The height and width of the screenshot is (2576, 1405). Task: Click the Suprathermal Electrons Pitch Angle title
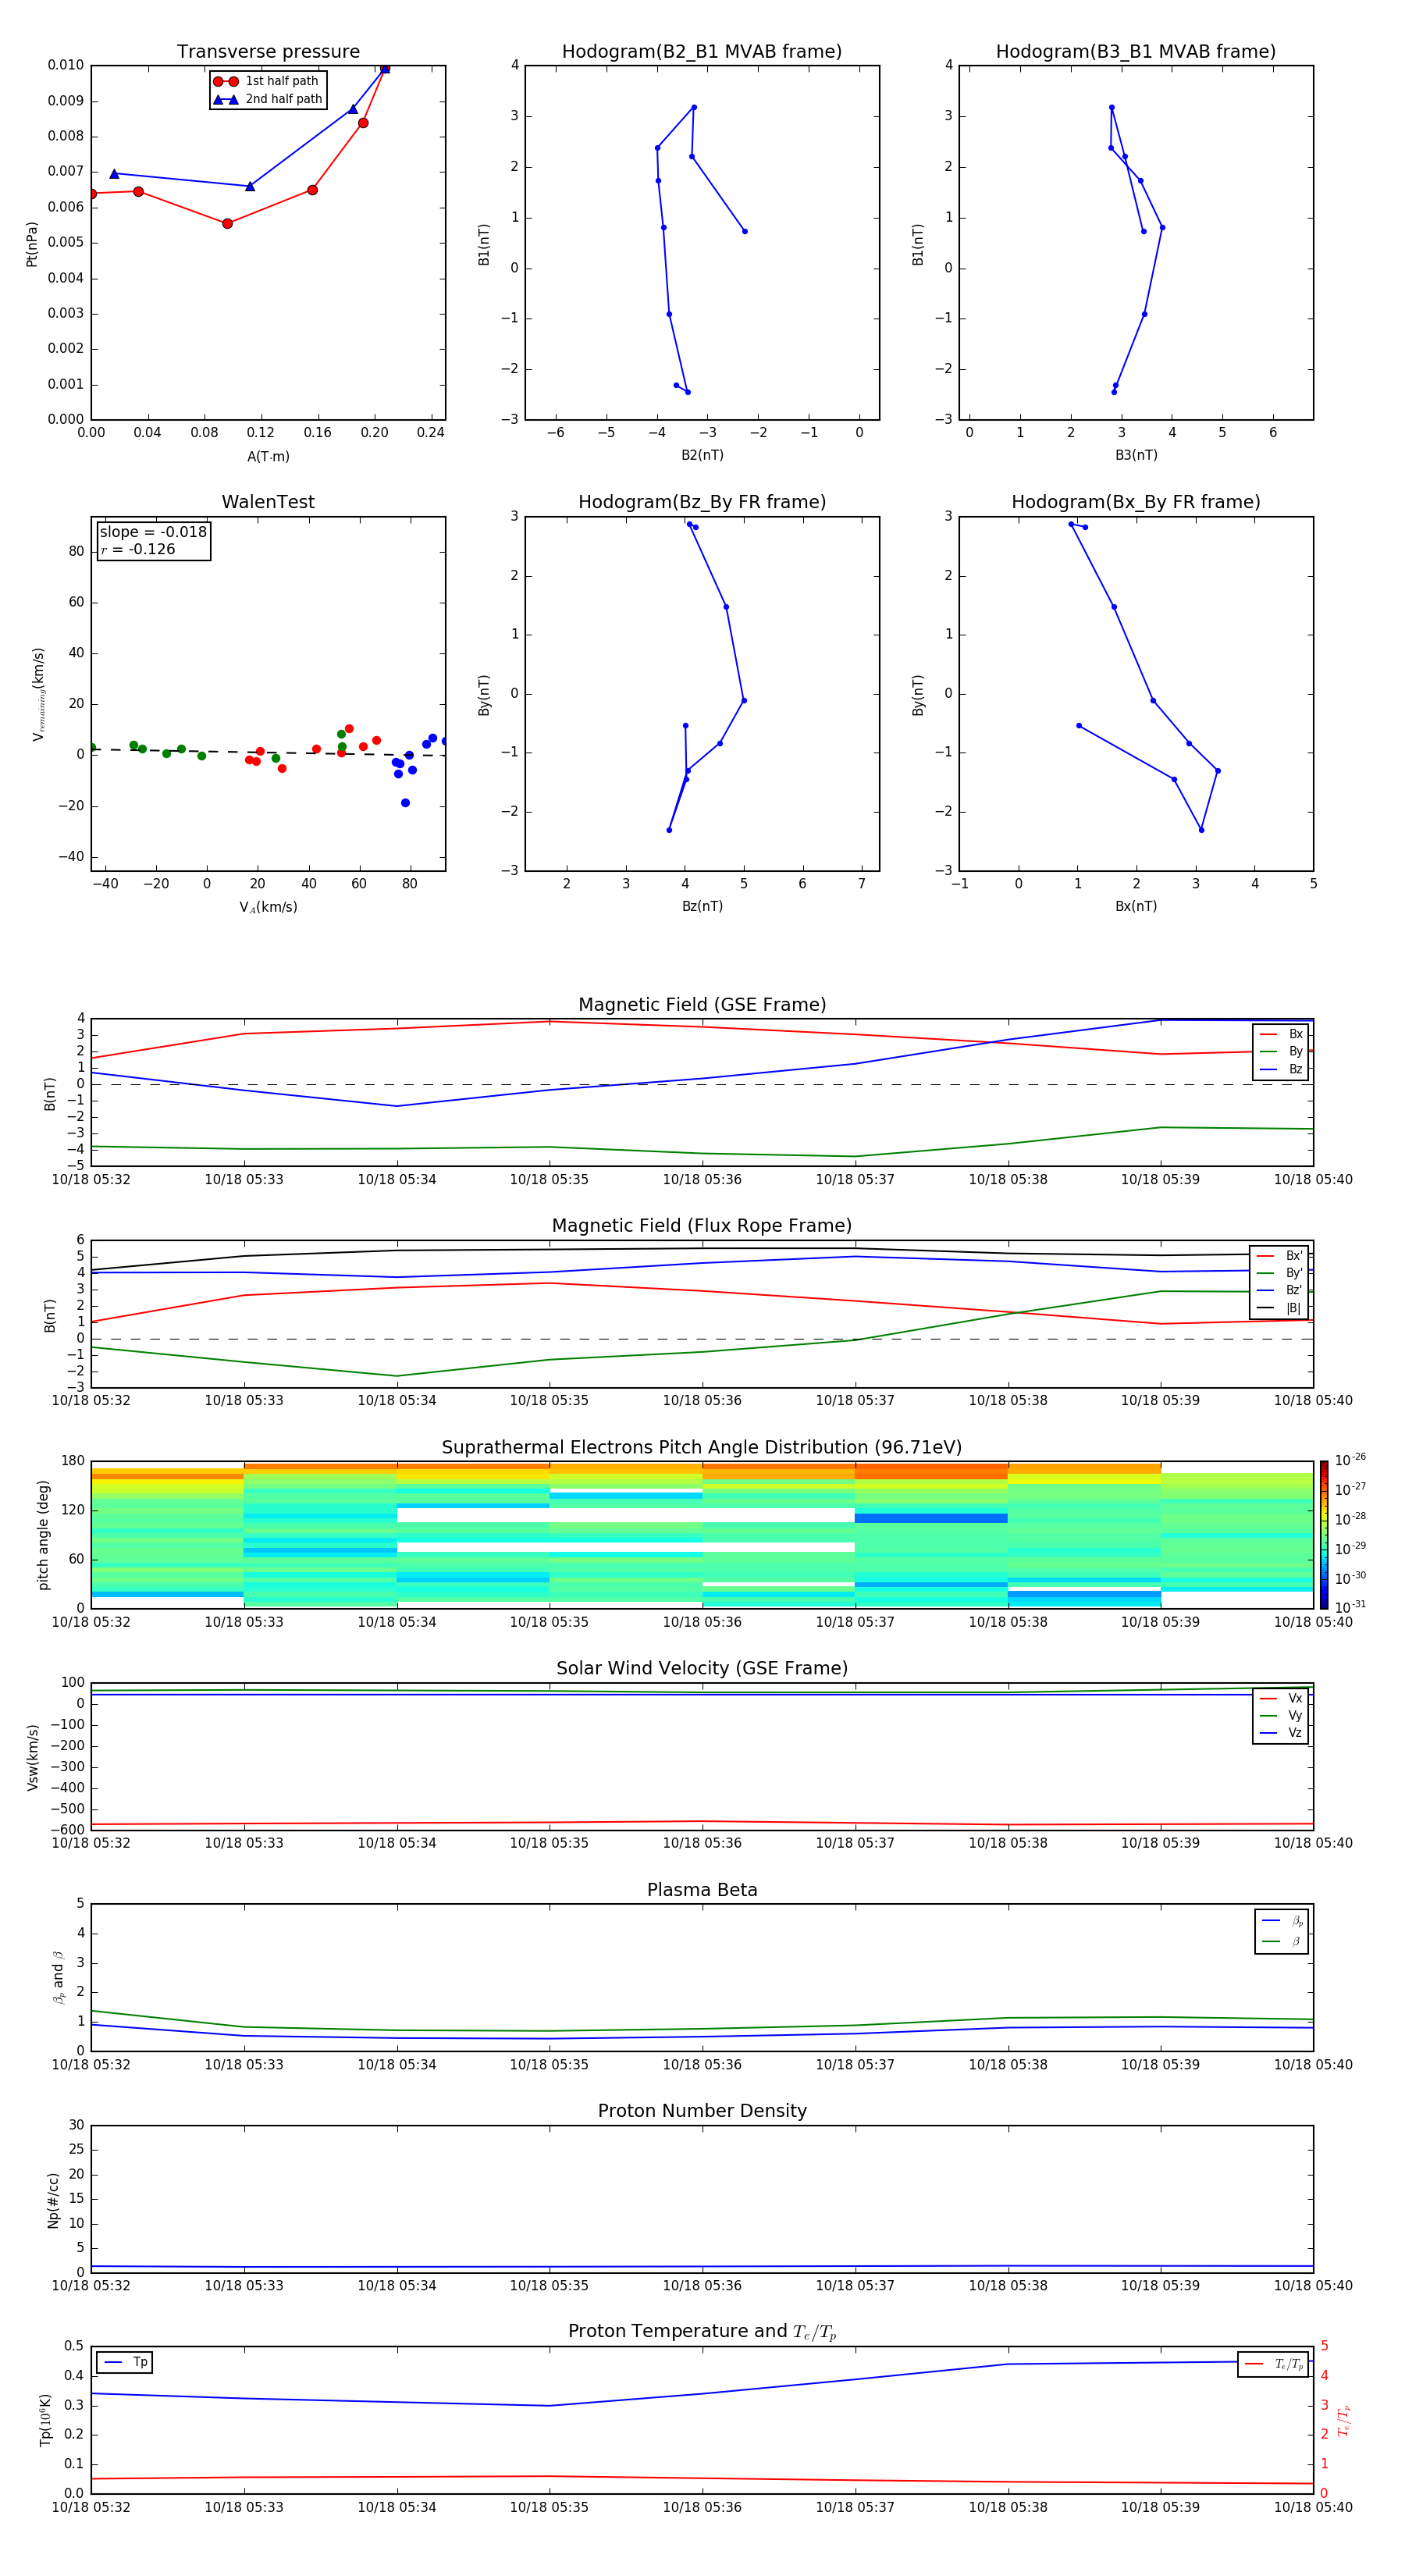tap(702, 1447)
